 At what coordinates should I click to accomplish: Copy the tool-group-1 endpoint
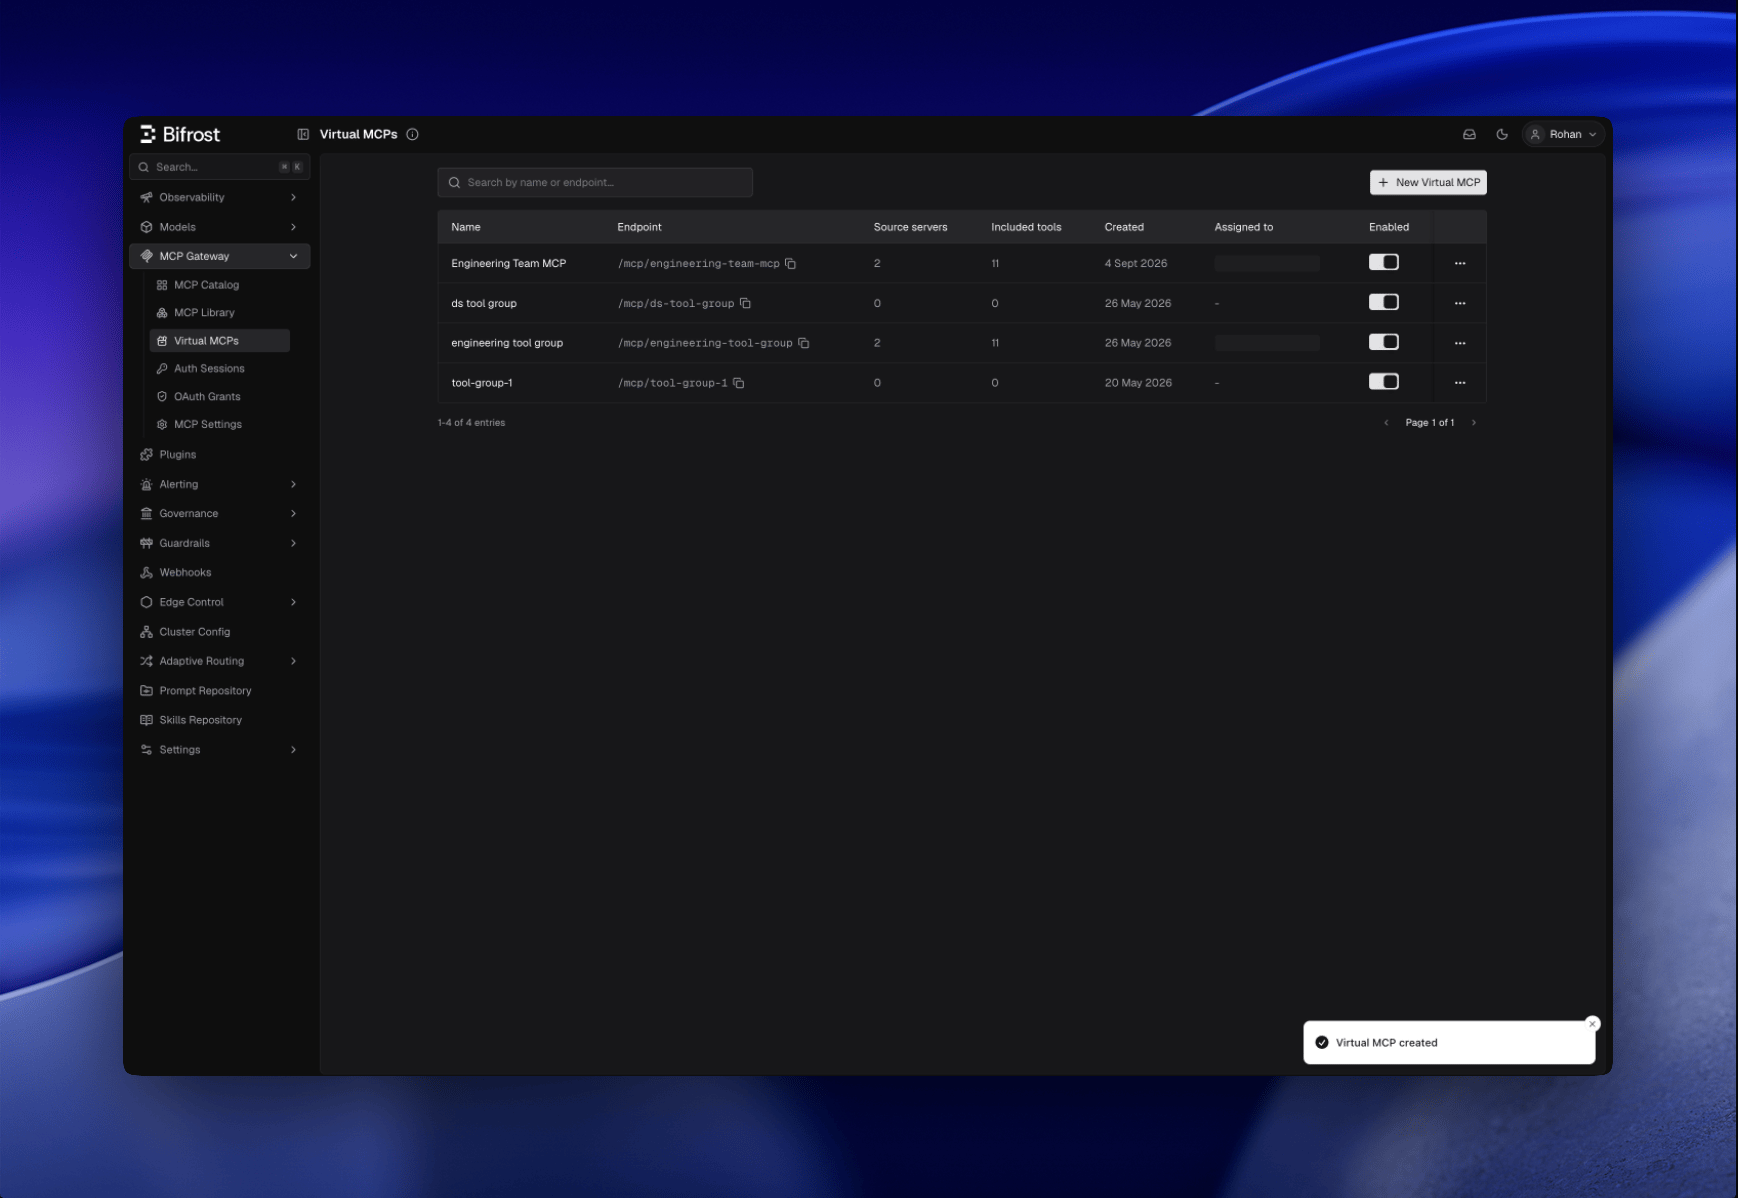coord(739,383)
